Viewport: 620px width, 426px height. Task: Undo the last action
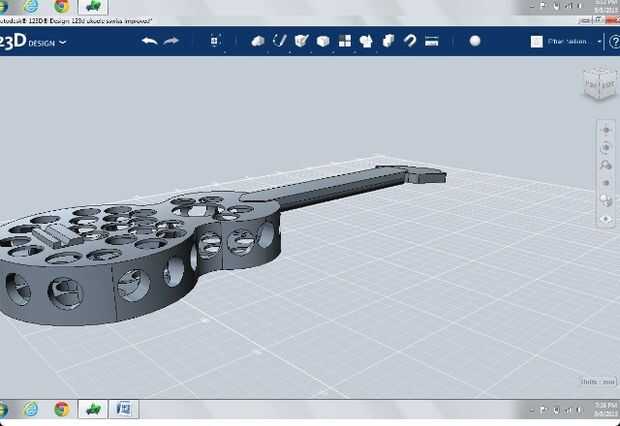pos(150,41)
